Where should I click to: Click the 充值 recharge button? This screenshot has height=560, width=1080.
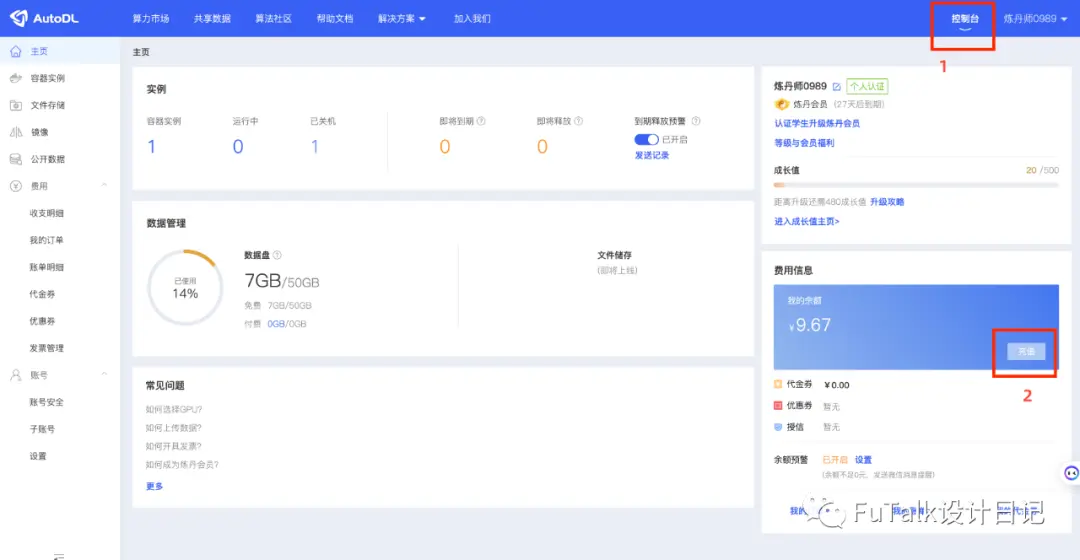point(1026,351)
